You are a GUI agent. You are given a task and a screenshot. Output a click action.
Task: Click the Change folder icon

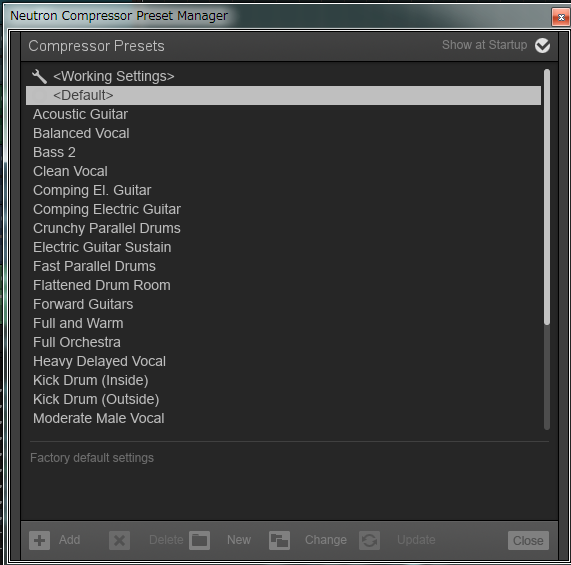(279, 540)
